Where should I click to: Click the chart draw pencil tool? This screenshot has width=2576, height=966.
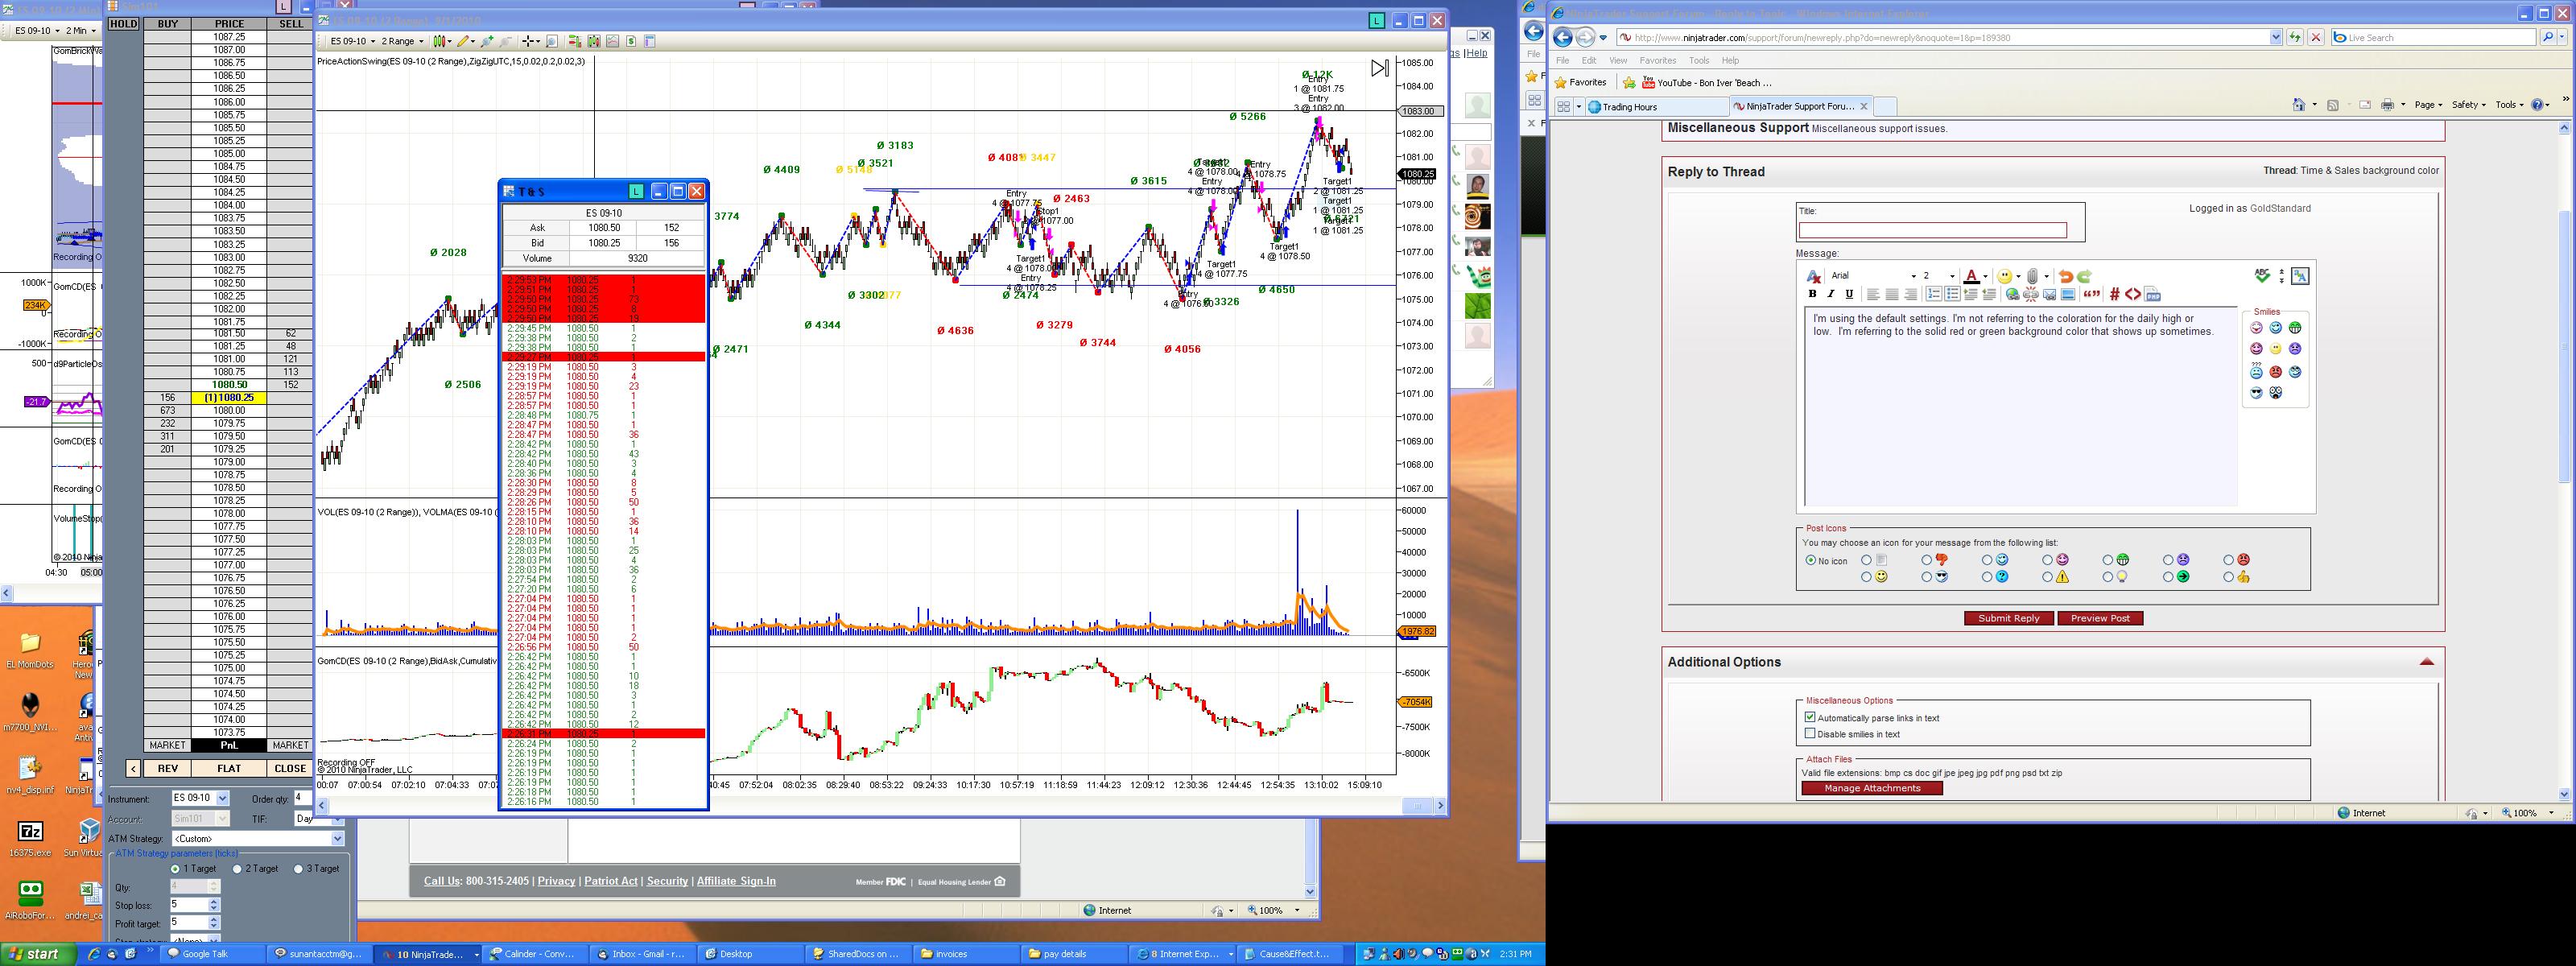point(462,41)
